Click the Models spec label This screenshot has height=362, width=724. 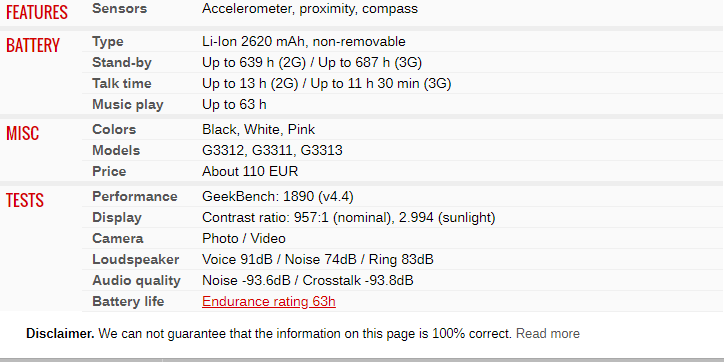(116, 151)
